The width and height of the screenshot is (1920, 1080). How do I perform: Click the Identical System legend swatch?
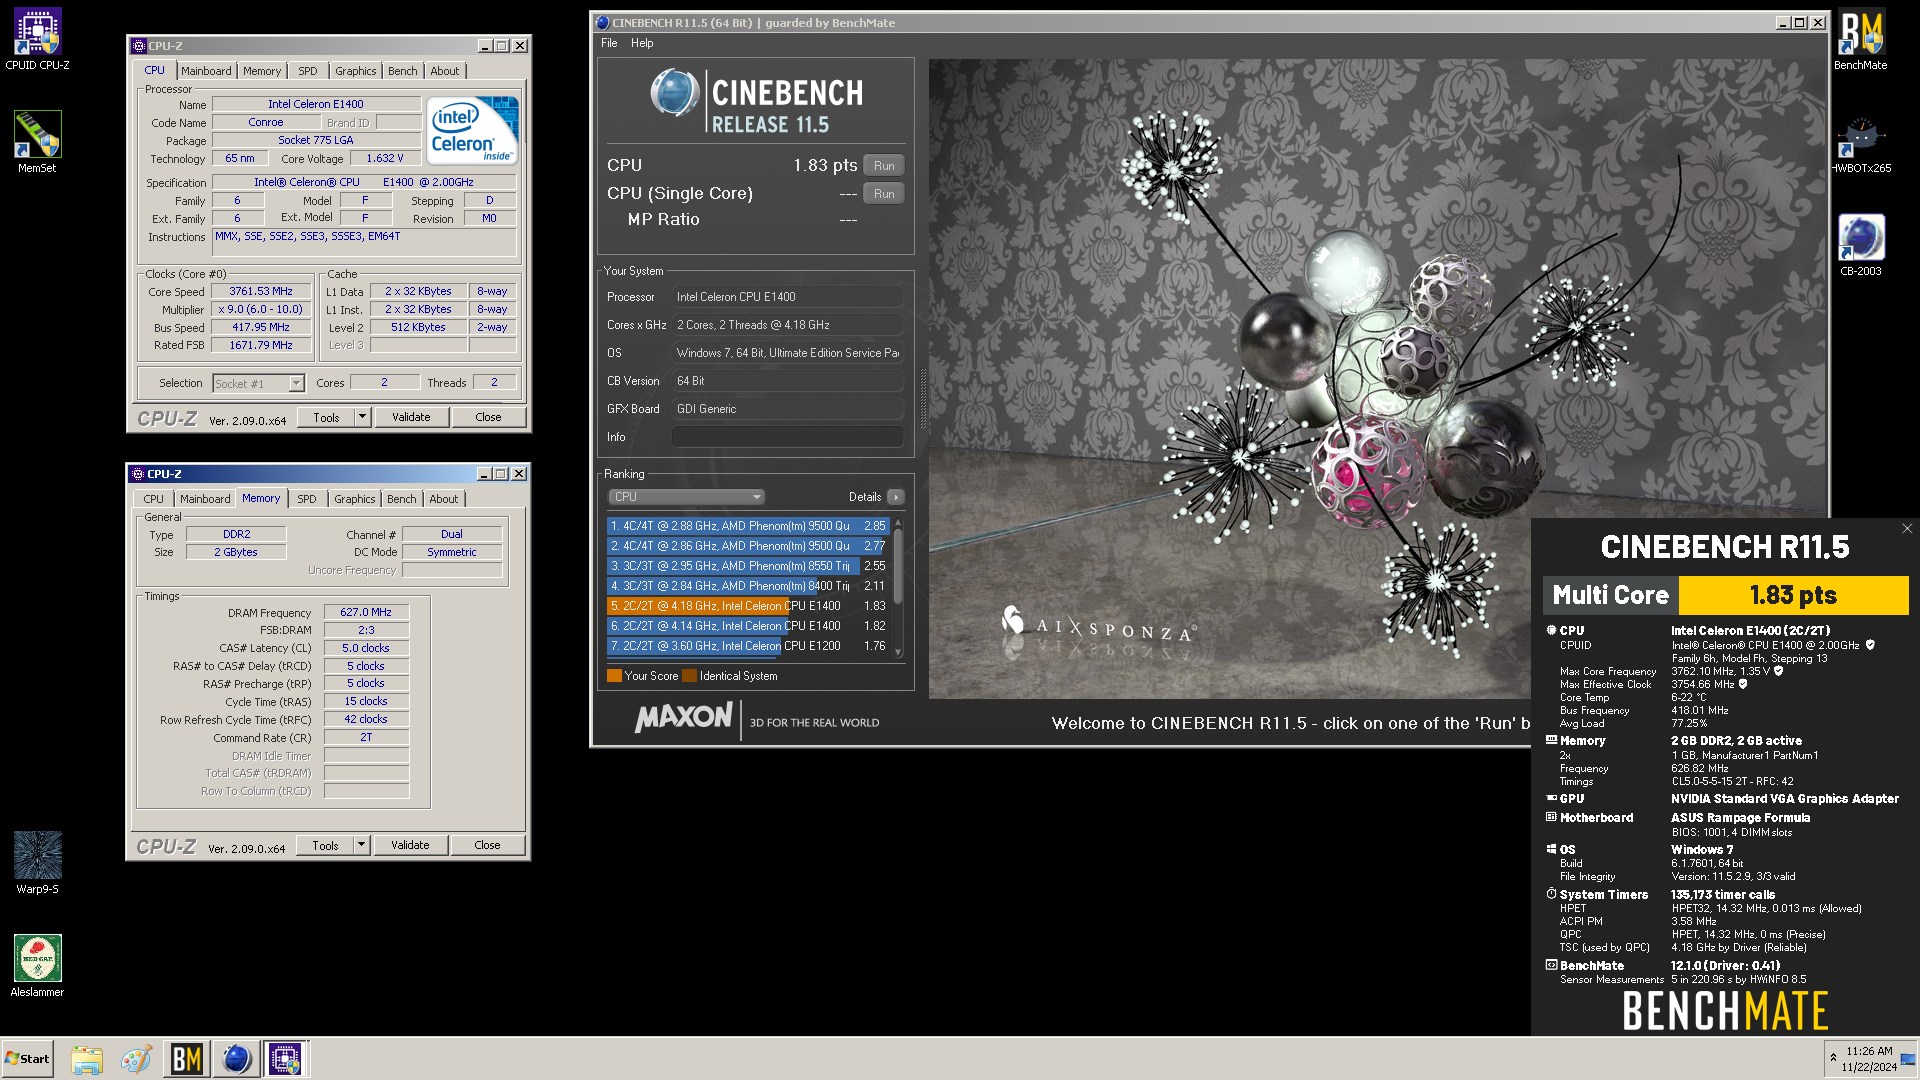point(689,676)
